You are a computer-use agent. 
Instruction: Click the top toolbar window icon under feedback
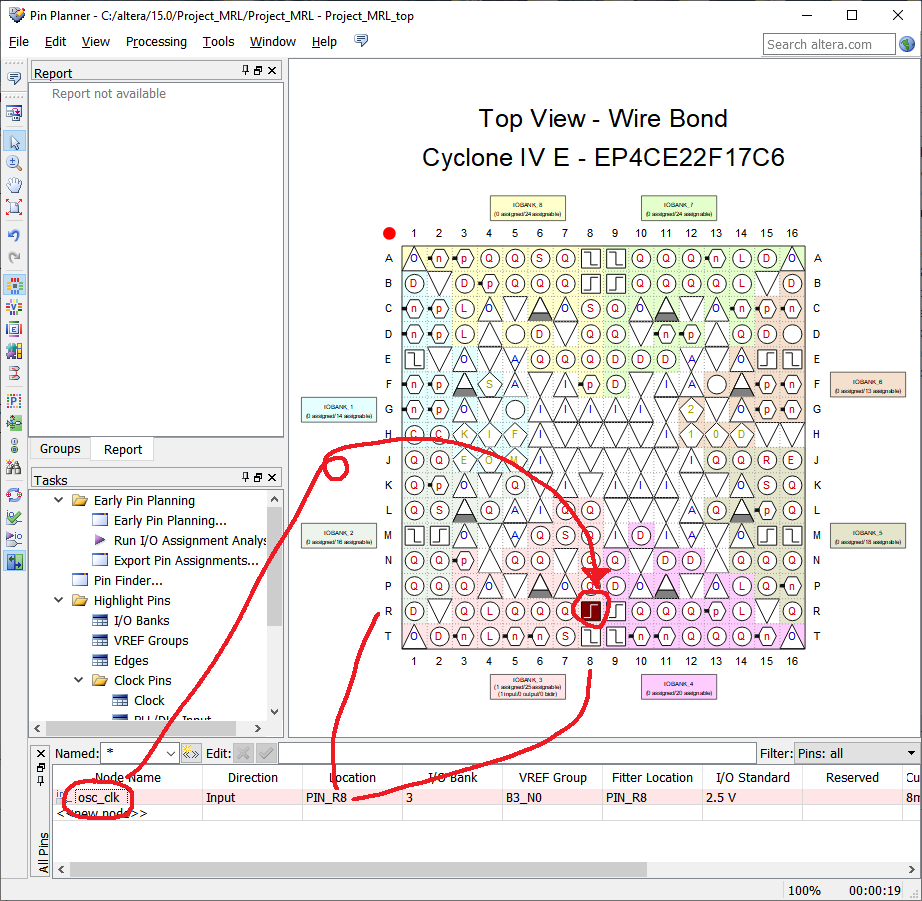pyautogui.click(x=14, y=112)
